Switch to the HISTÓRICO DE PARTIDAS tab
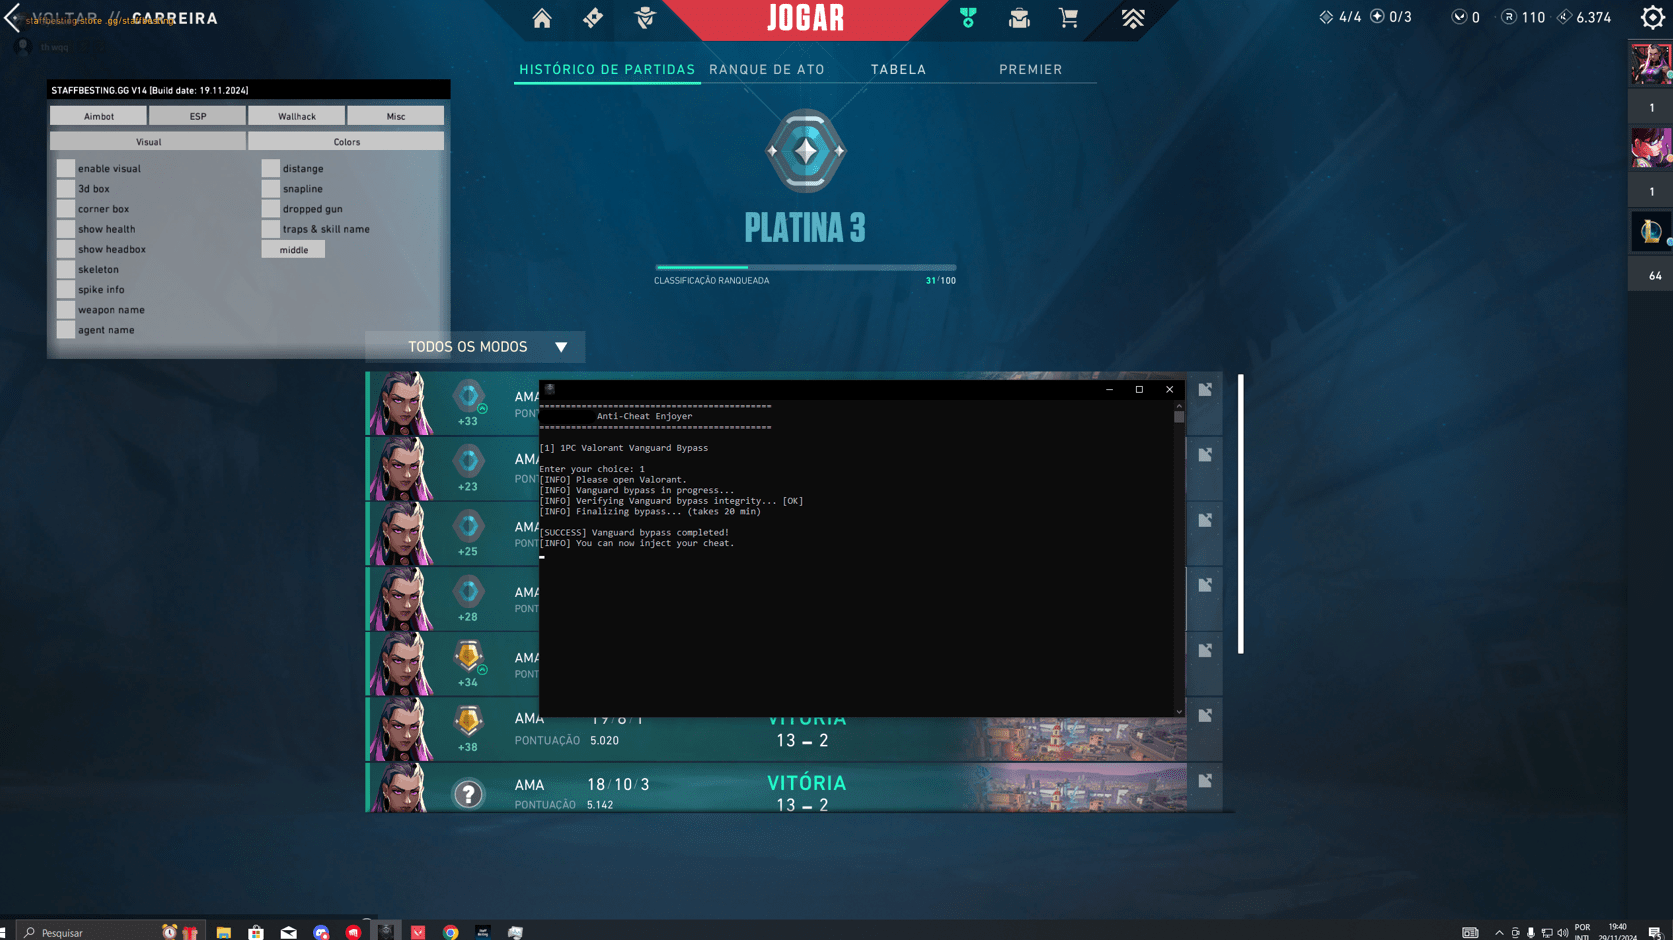 pyautogui.click(x=607, y=69)
